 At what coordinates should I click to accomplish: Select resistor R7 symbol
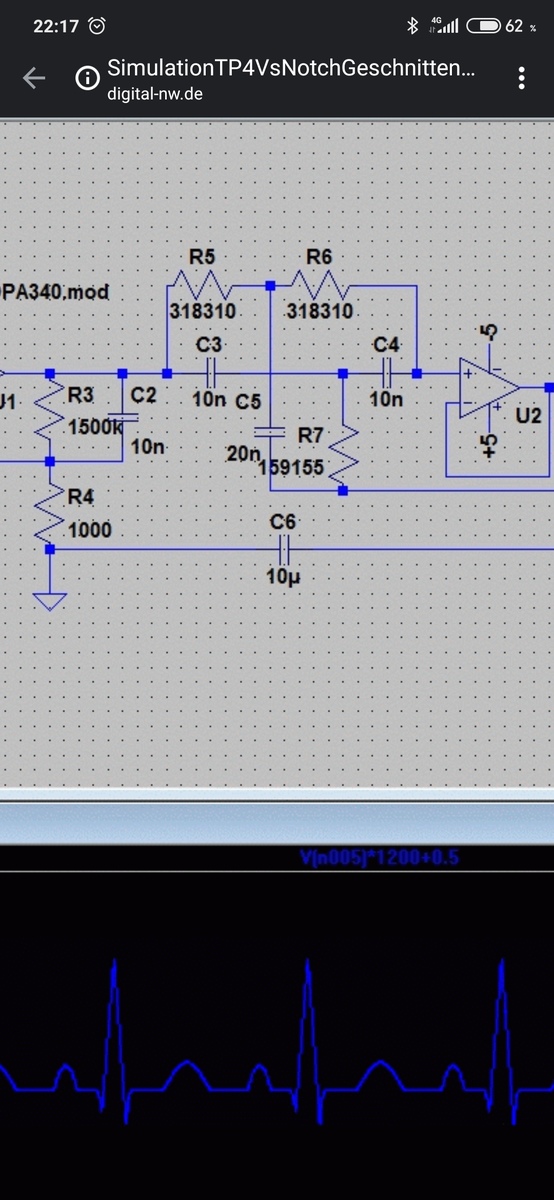[x=343, y=455]
